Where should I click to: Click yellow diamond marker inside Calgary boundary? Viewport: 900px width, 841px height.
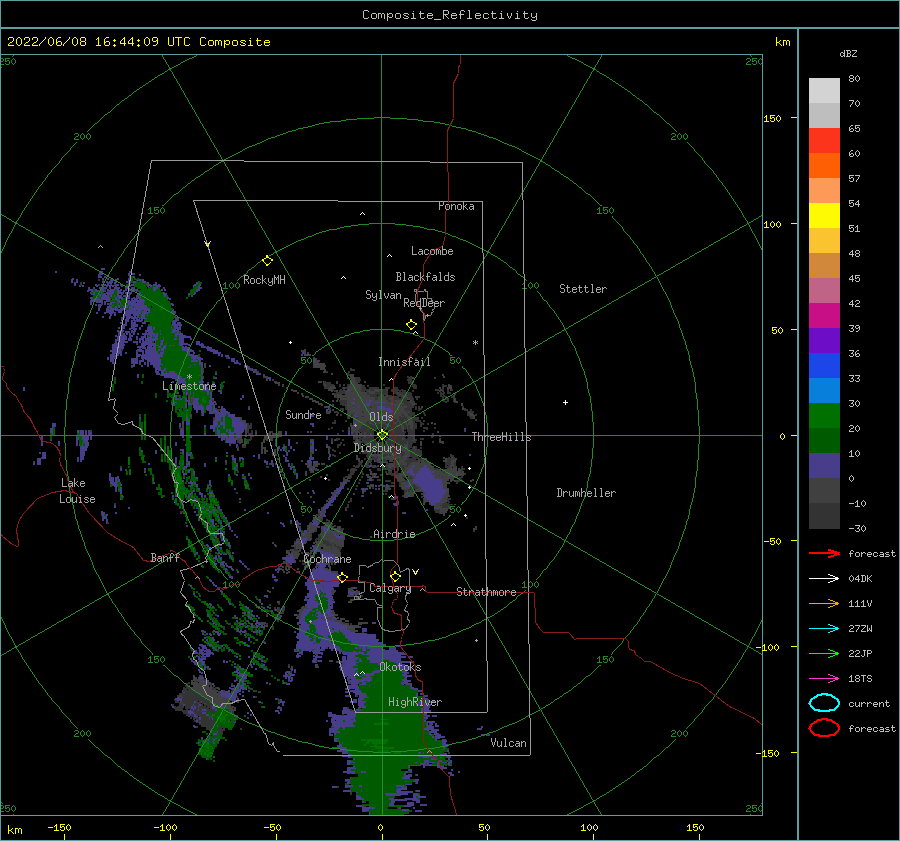395,576
